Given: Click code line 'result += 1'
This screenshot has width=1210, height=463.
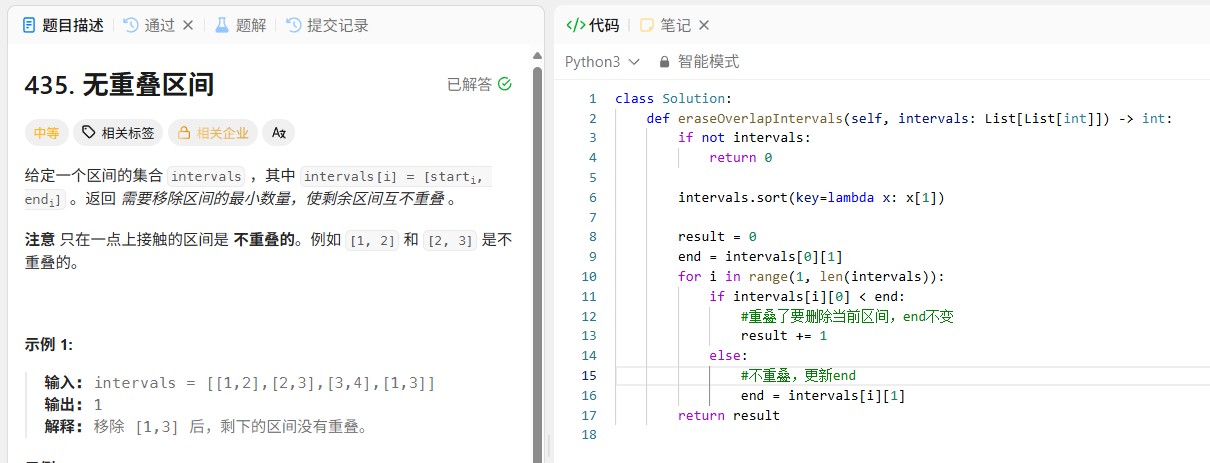Looking at the screenshot, I should (x=784, y=335).
